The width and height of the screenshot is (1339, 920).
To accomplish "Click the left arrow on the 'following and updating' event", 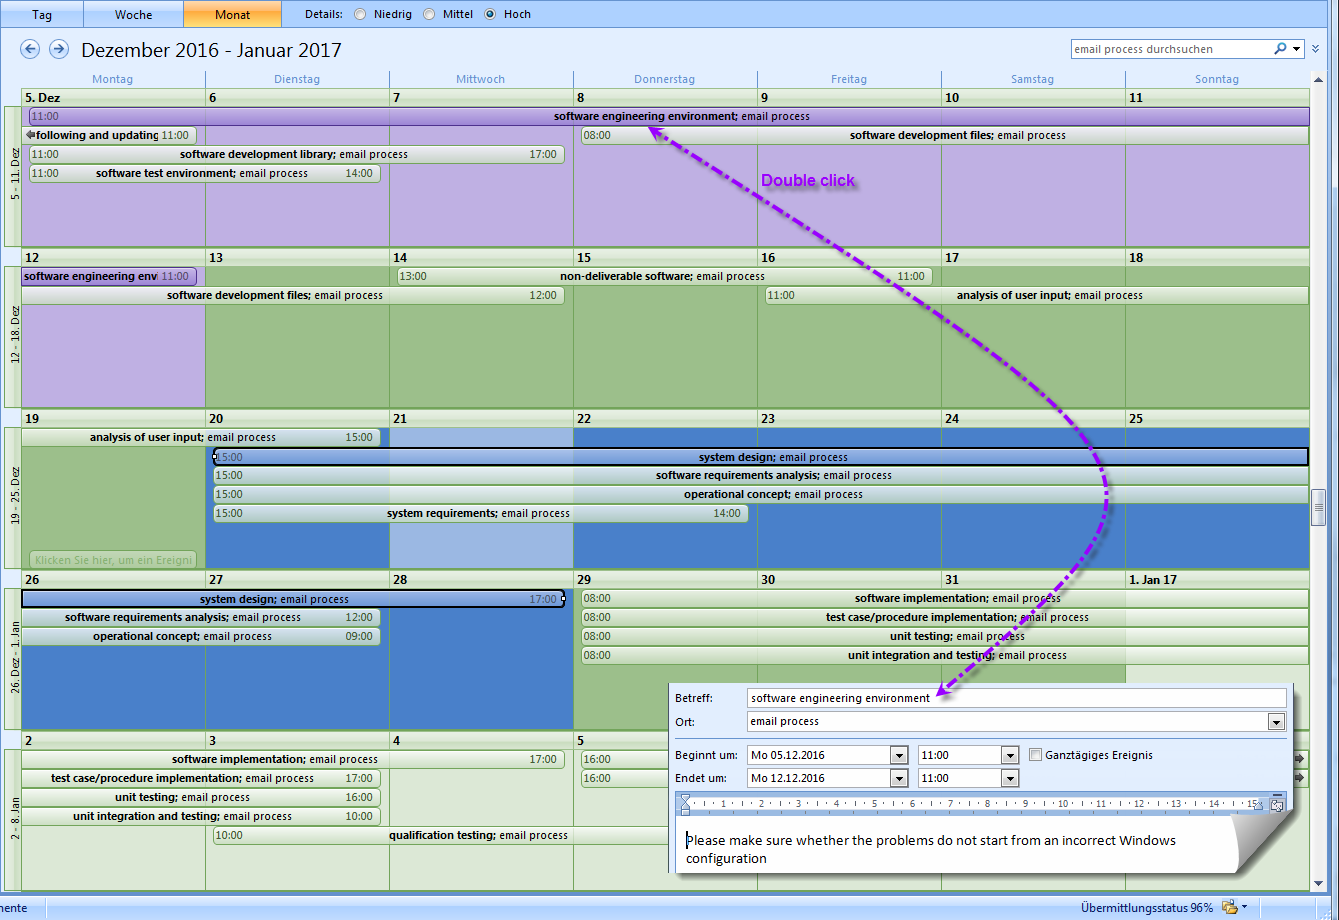I will click(x=30, y=135).
